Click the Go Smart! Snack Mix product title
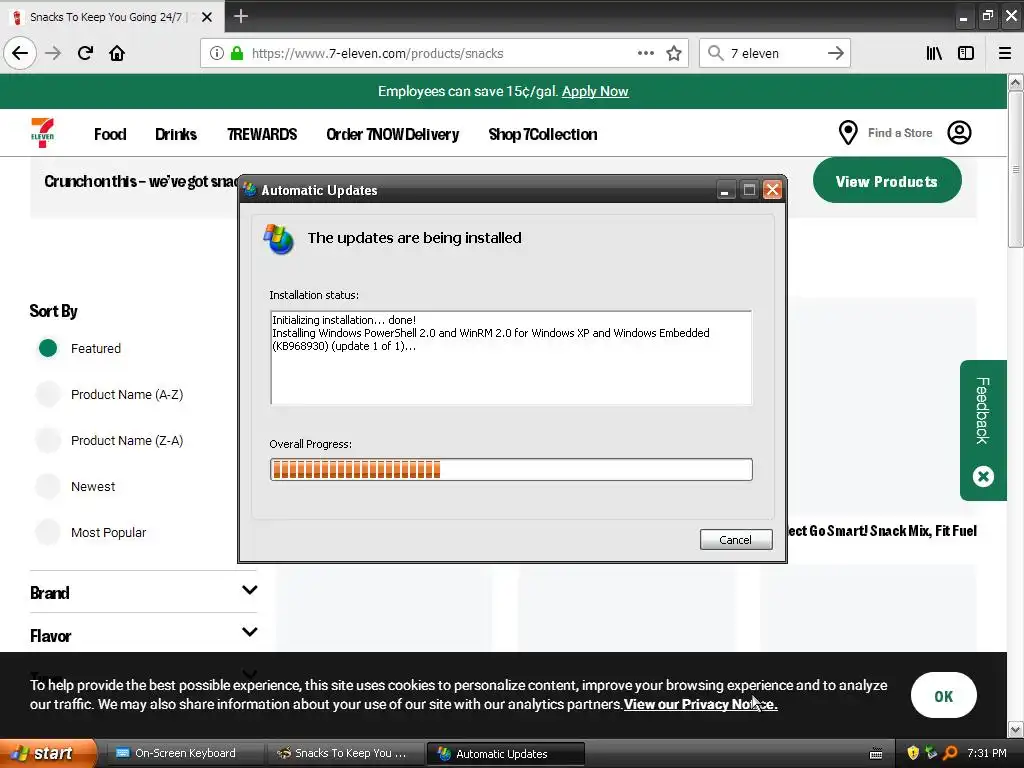This screenshot has height=768, width=1024. click(882, 530)
